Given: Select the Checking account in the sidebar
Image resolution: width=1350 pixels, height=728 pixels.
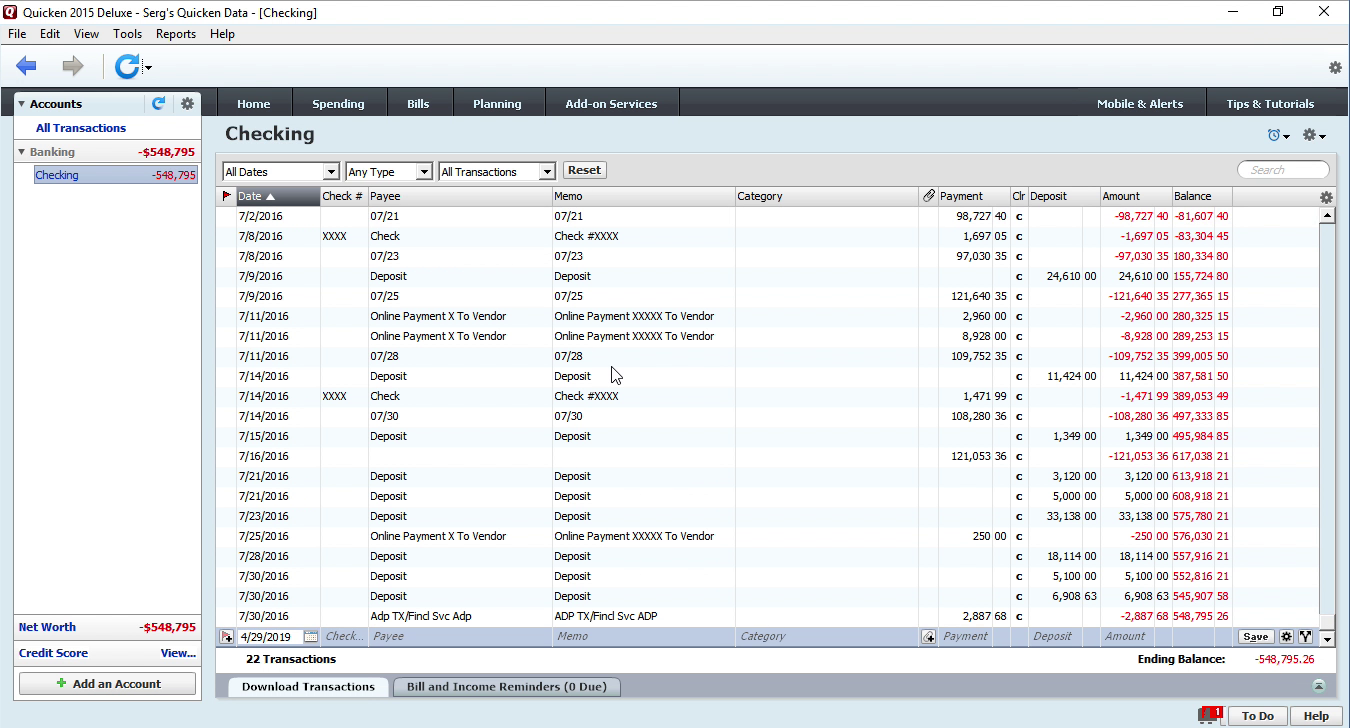Looking at the screenshot, I should pos(116,175).
